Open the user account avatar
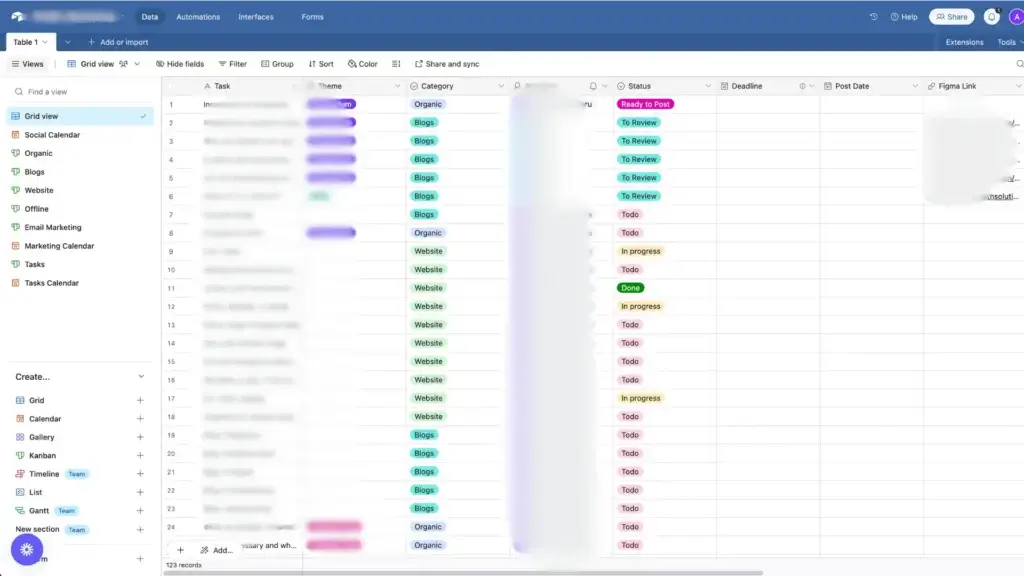The image size is (1024, 576). [1016, 17]
